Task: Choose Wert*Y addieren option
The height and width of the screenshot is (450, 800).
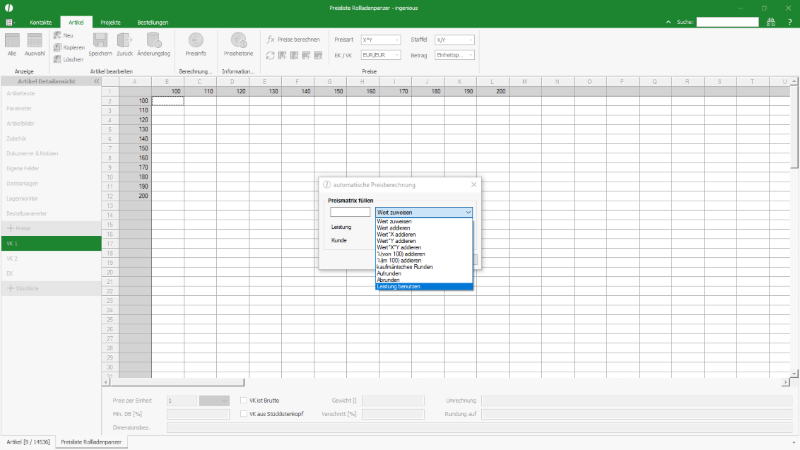Action: 424,241
